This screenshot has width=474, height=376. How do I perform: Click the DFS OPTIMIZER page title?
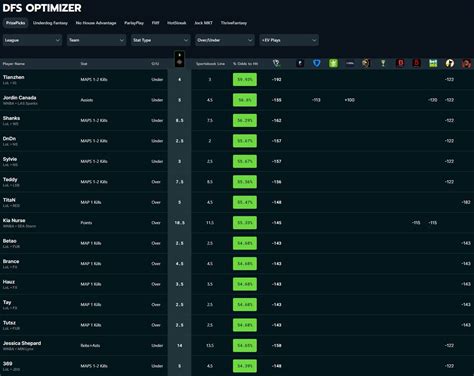click(42, 8)
